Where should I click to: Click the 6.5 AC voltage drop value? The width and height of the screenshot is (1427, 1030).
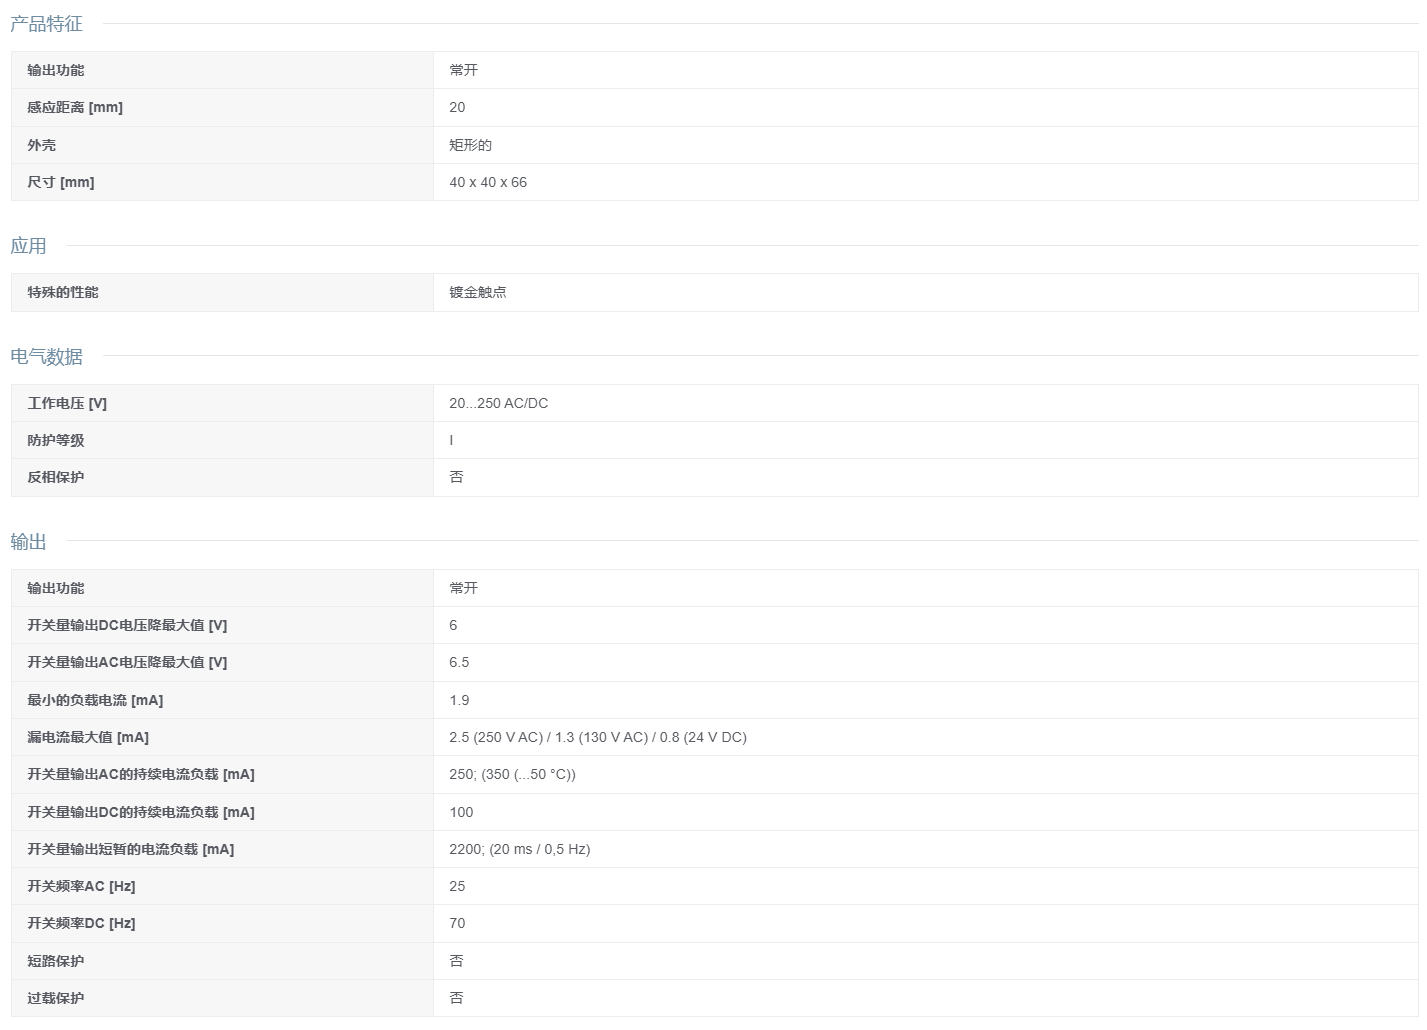459,662
